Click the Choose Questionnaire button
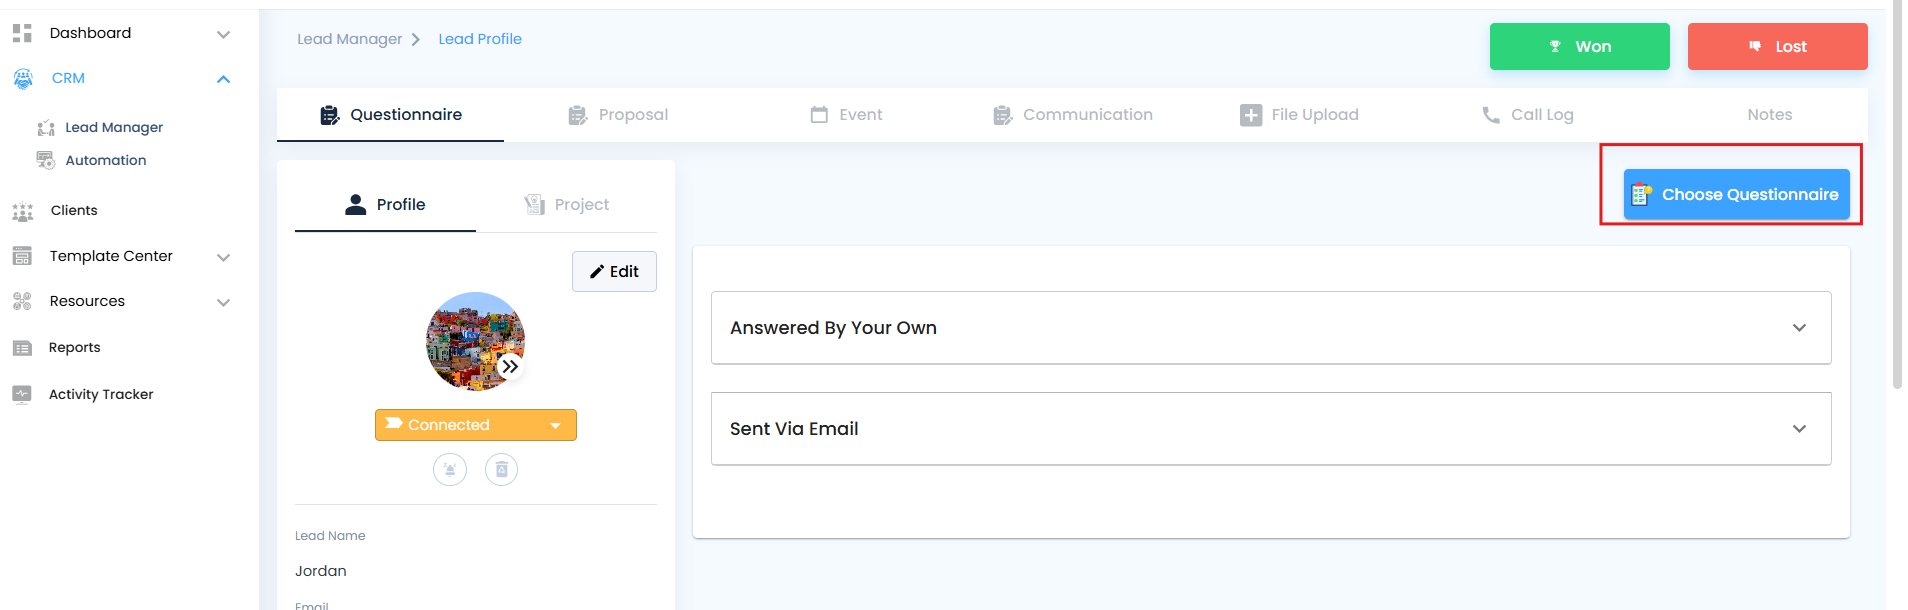Screen dimensions: 1908x610 tap(1737, 195)
